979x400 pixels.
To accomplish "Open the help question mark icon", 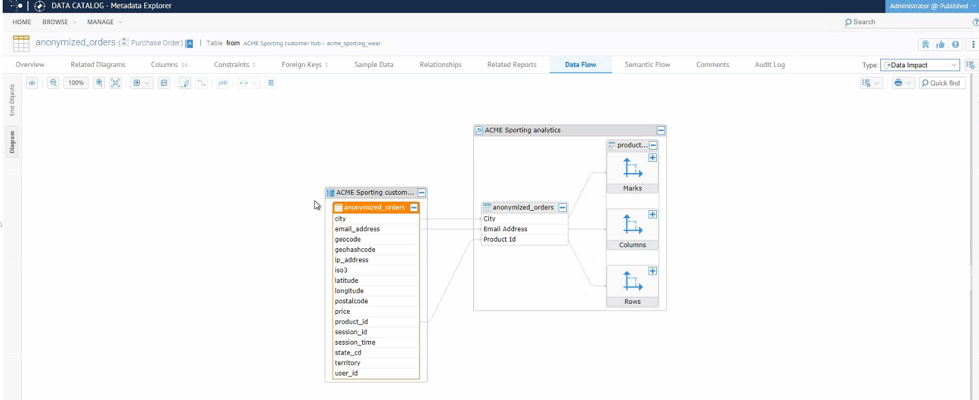I will pos(975,22).
